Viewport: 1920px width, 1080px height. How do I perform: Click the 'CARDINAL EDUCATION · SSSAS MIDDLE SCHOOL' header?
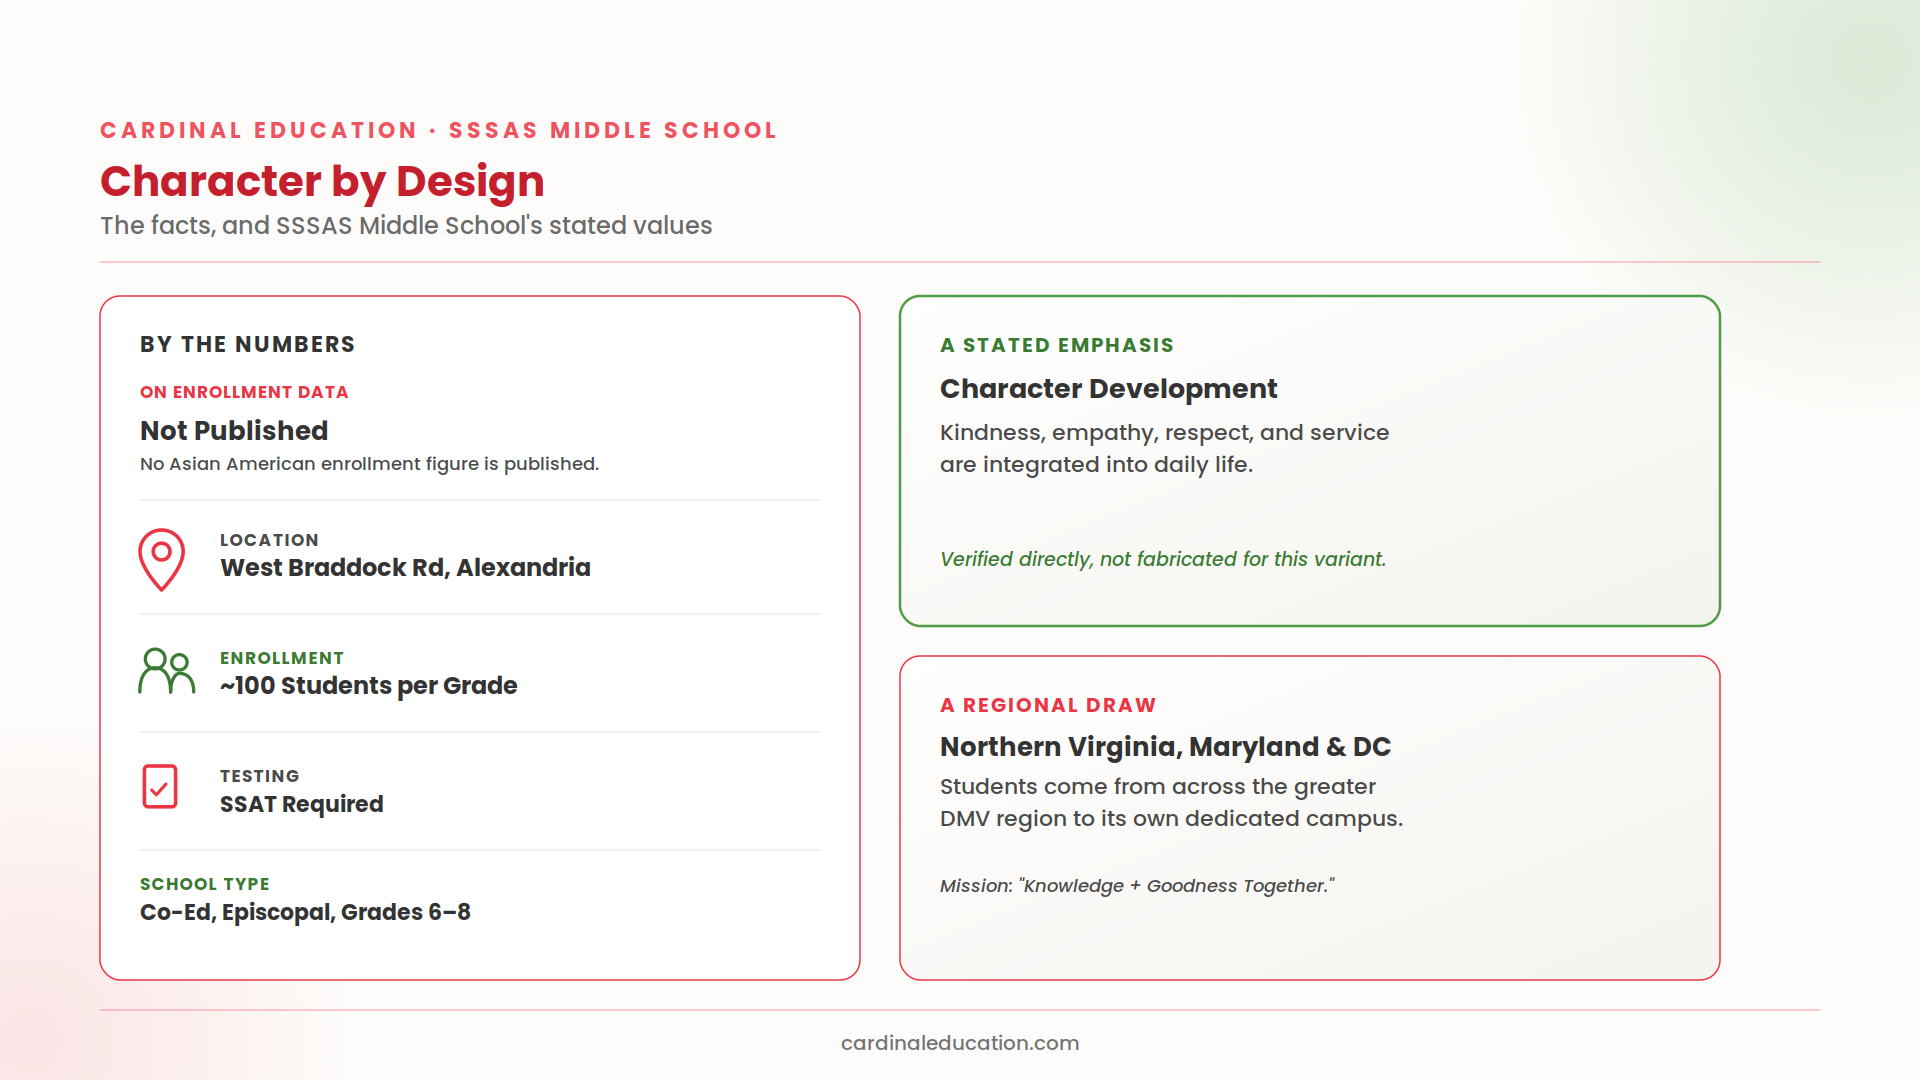point(438,131)
